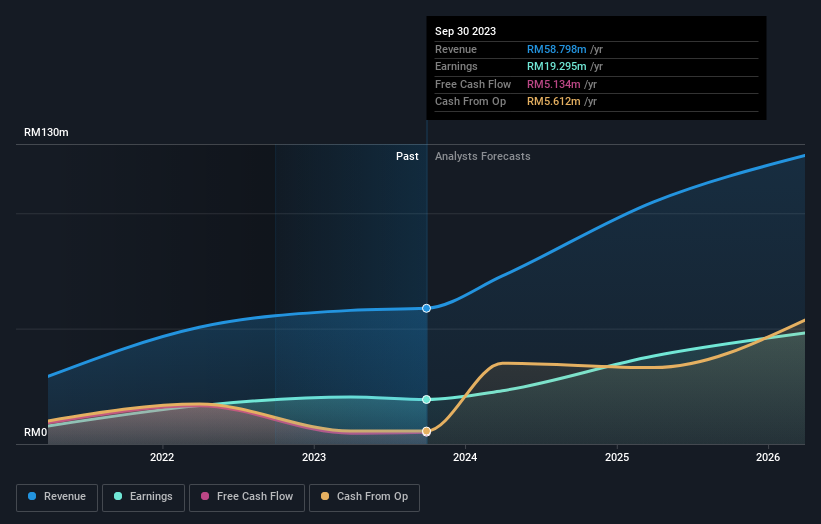Click the RM130m y-axis label
This screenshot has height=524, width=821.
click(46, 132)
